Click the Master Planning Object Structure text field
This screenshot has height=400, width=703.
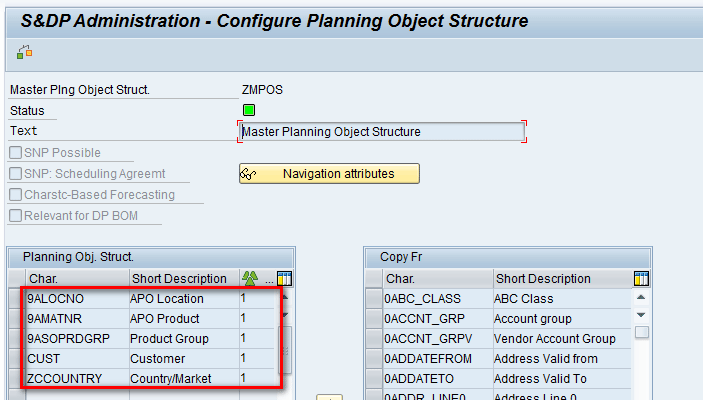(x=381, y=131)
